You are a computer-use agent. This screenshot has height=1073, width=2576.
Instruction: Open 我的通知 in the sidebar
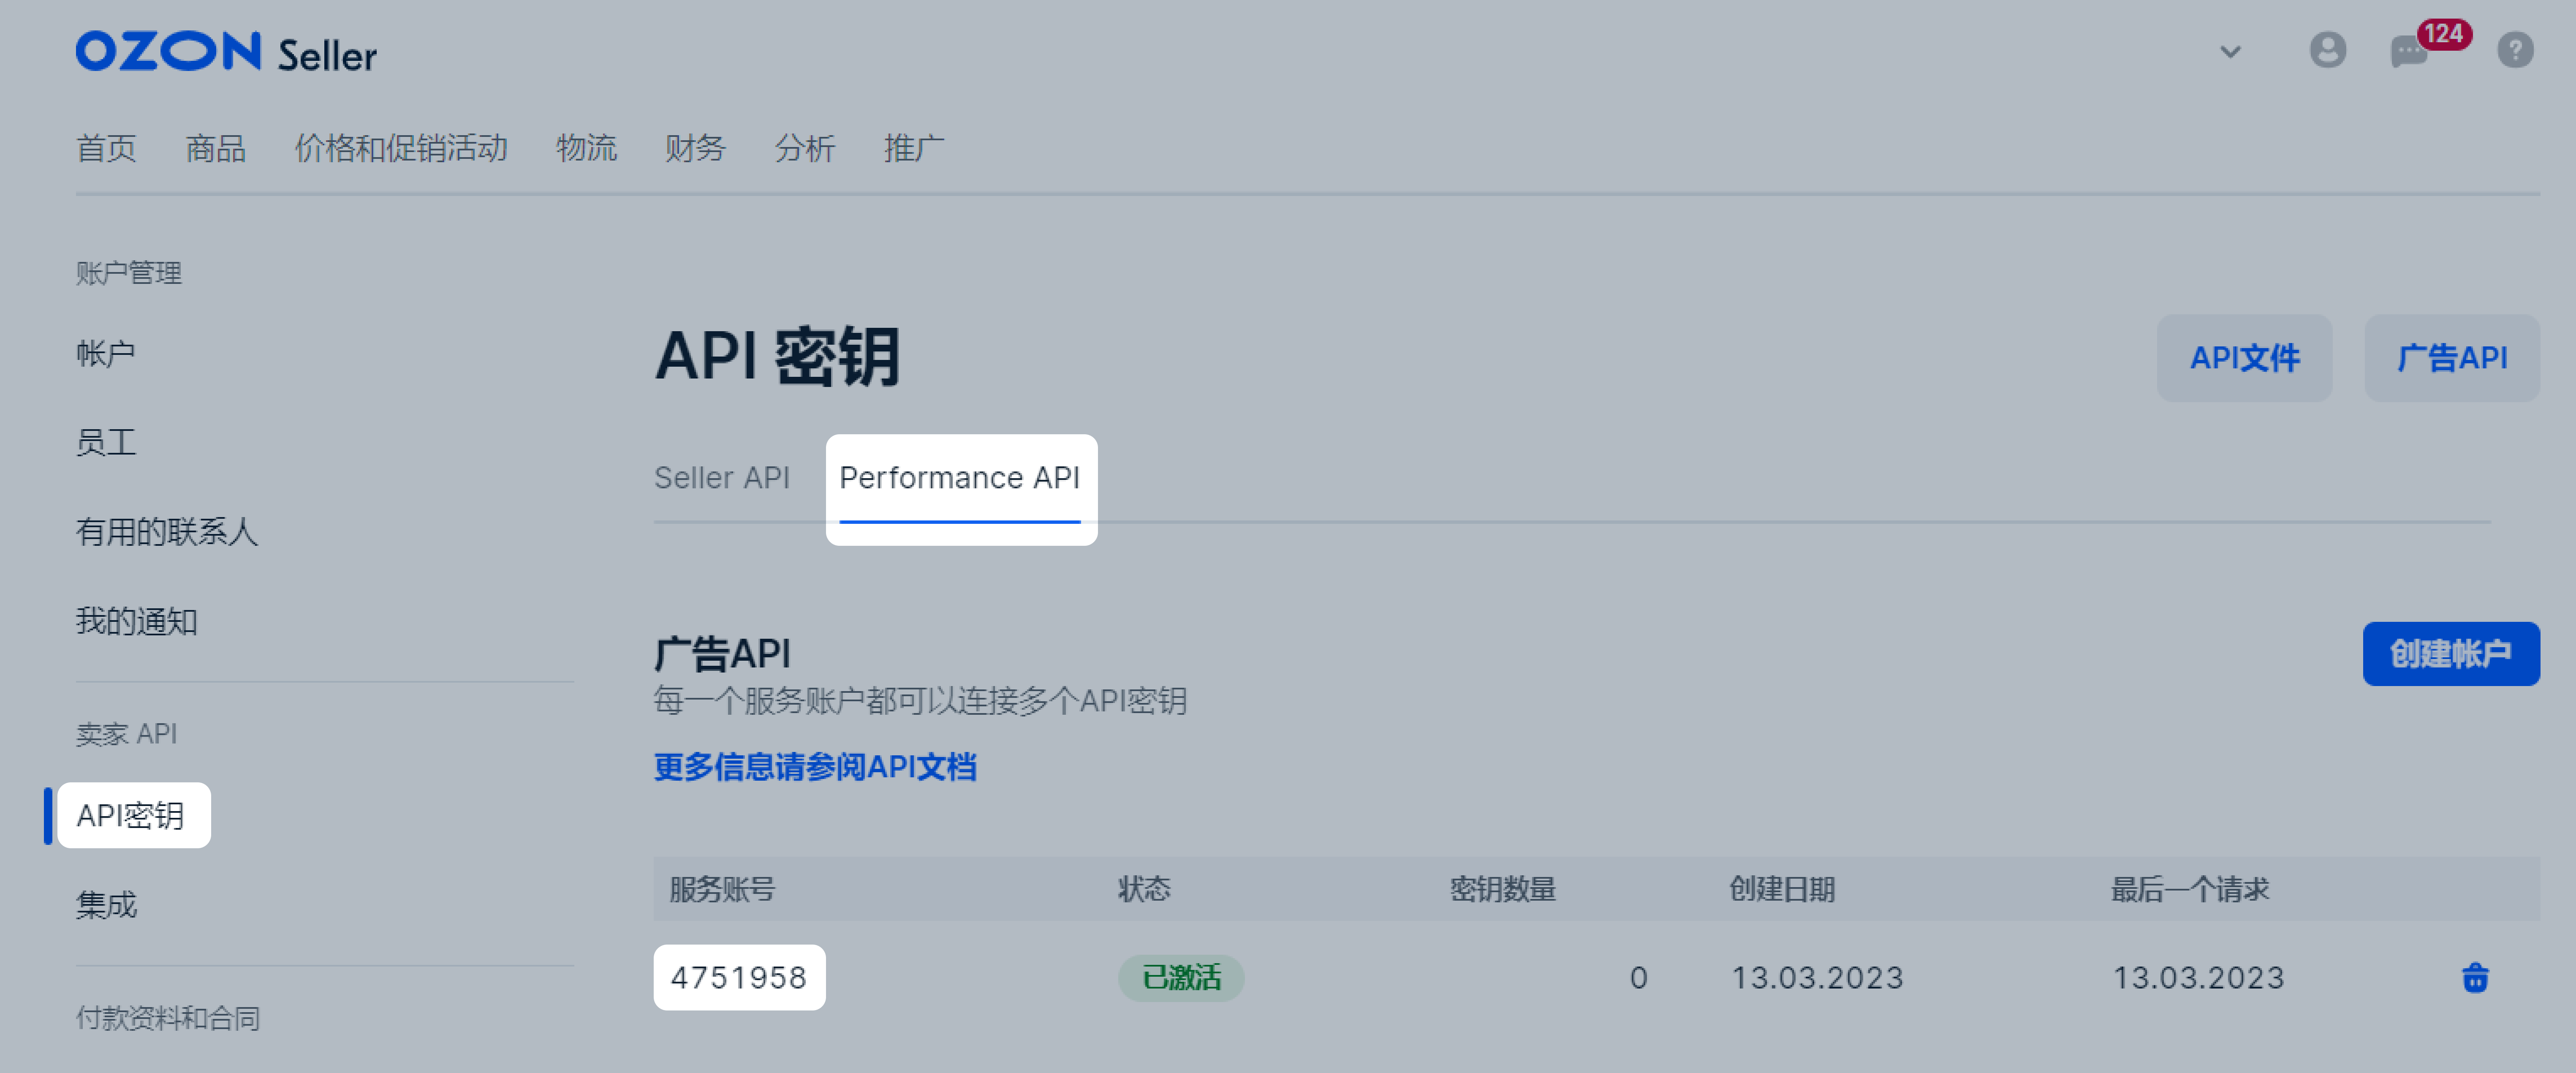click(x=137, y=621)
